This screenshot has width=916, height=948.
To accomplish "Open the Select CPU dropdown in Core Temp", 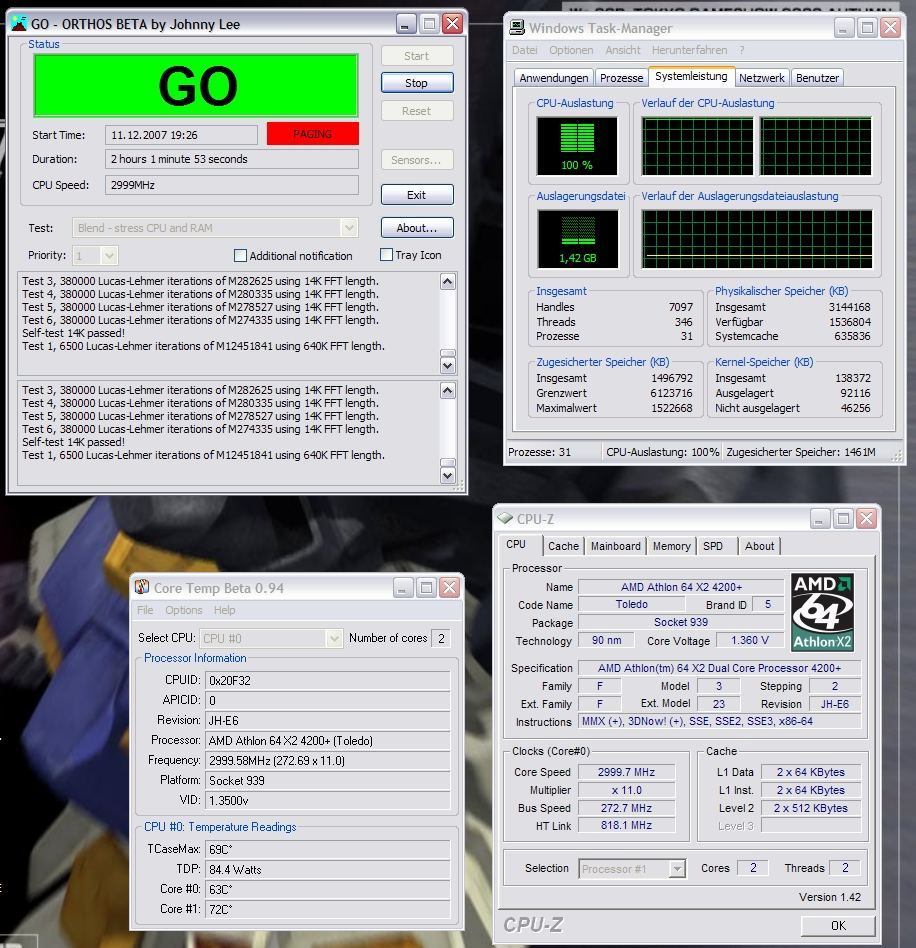I will pos(334,638).
